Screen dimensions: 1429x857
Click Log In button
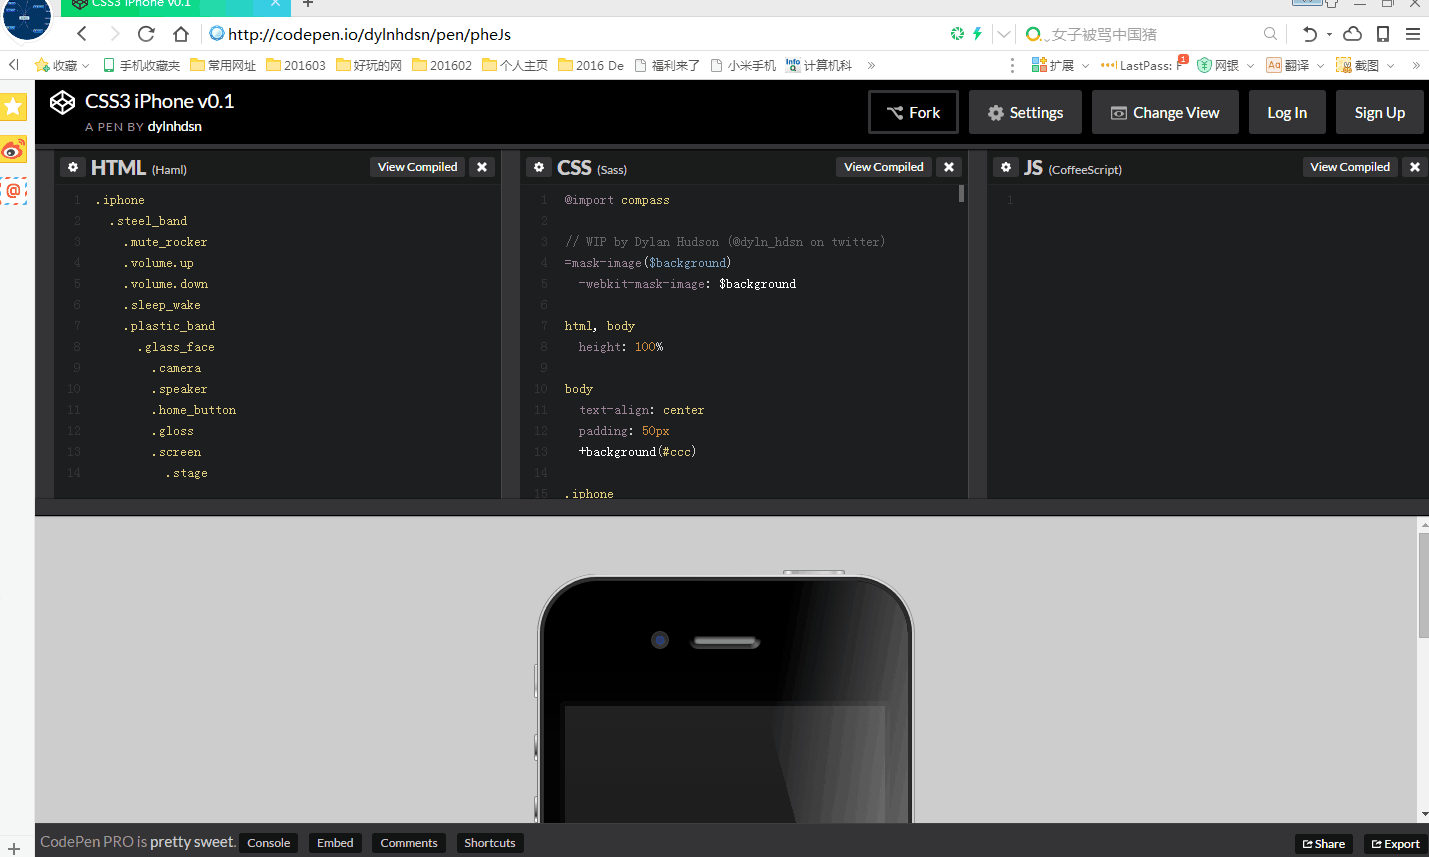tap(1287, 112)
